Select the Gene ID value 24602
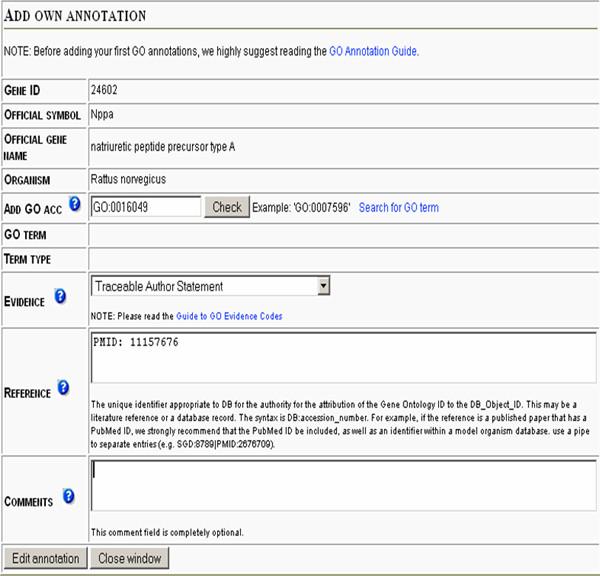The image size is (600, 576). point(104,90)
